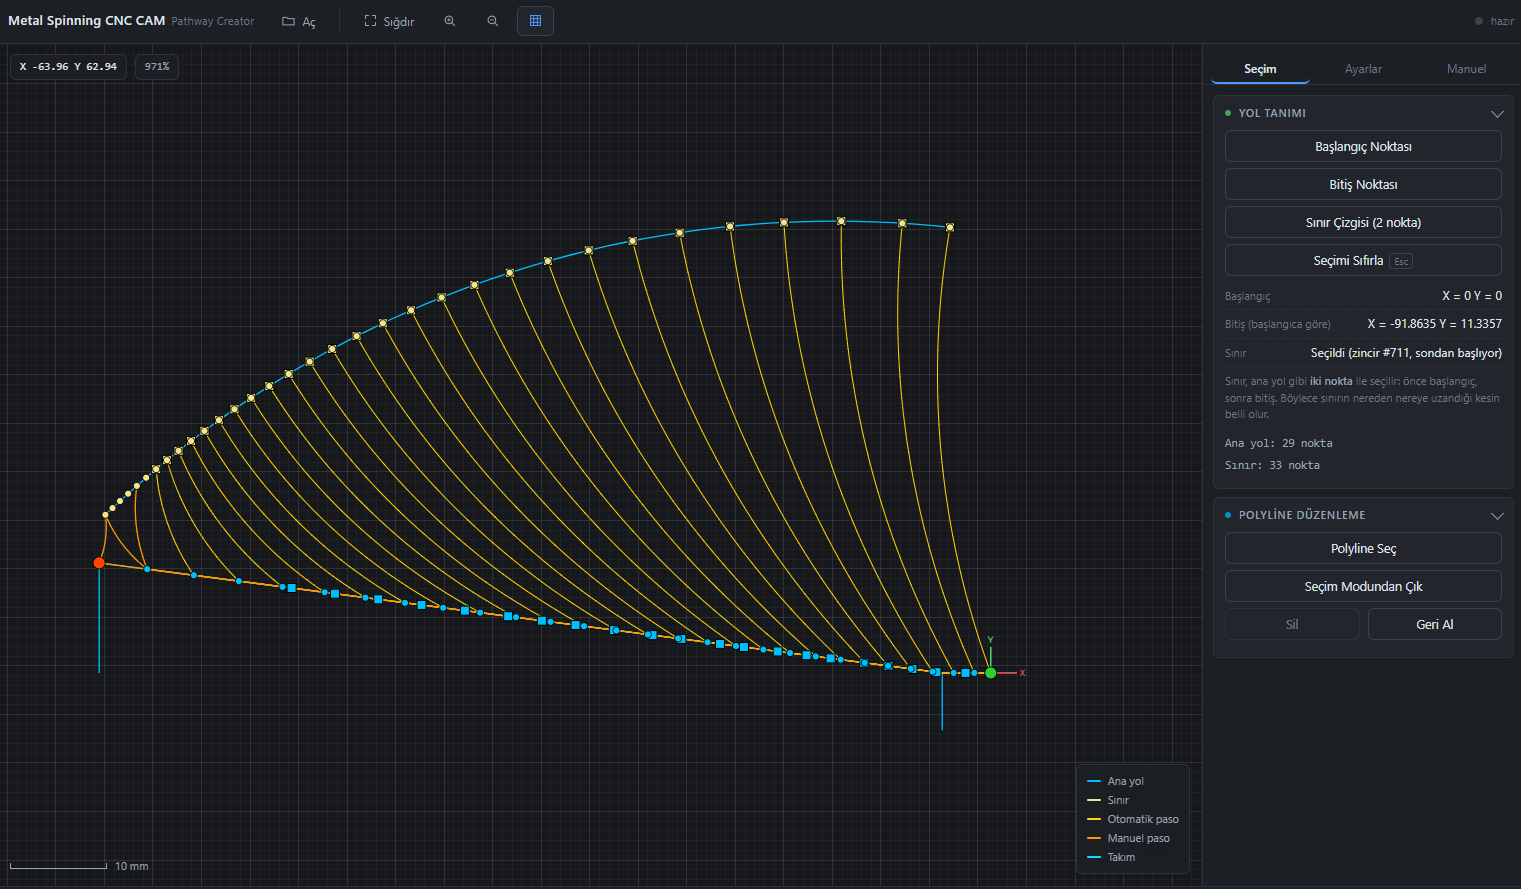
Task: Zoom in with the magnifier plus icon
Action: click(450, 21)
